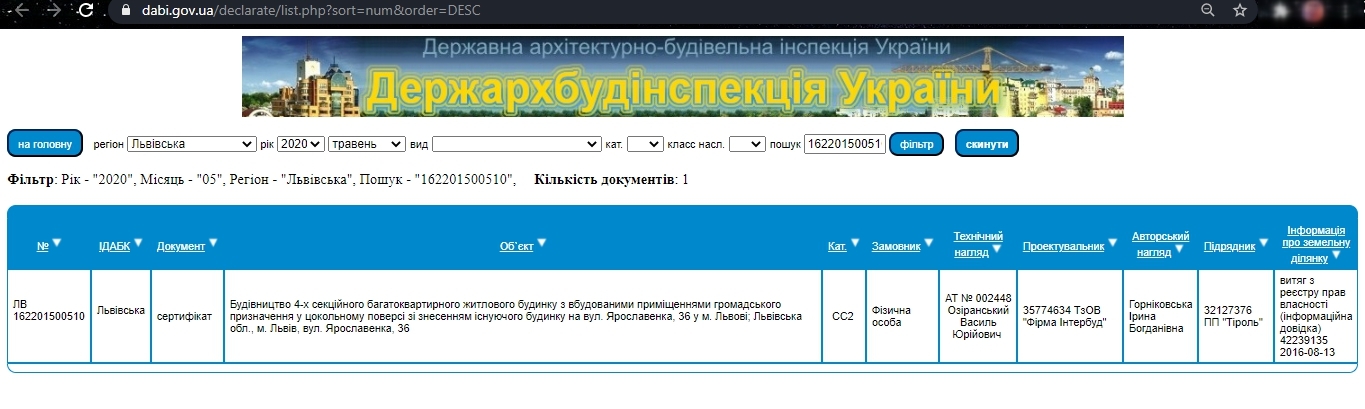Reload the page with the refresh icon

pos(86,11)
